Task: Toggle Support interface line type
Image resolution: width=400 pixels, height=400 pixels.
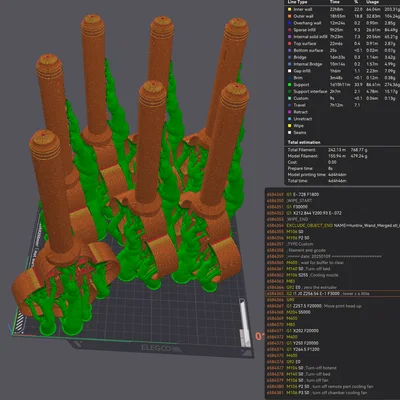Action: coord(343,91)
